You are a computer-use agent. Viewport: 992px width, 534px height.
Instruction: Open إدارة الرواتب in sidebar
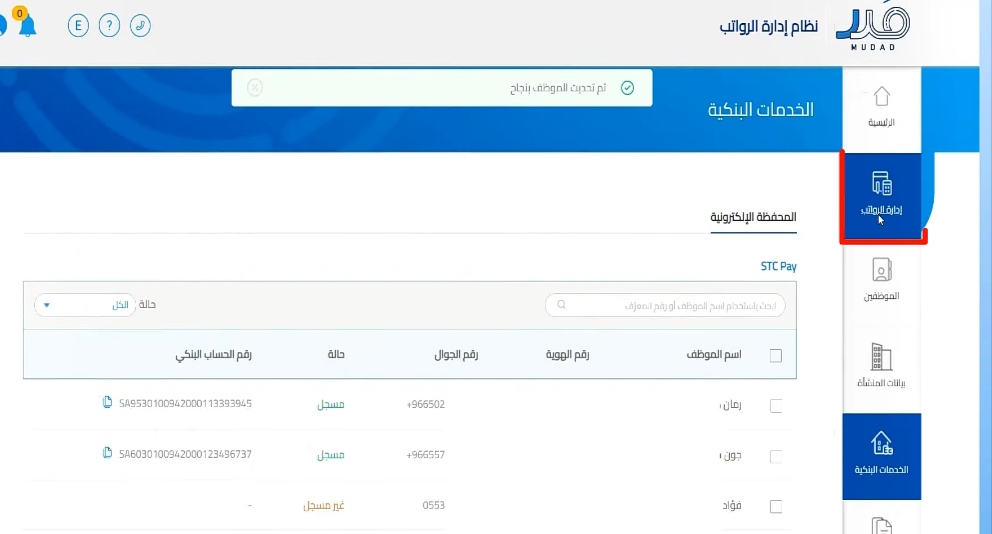pyautogui.click(x=881, y=196)
